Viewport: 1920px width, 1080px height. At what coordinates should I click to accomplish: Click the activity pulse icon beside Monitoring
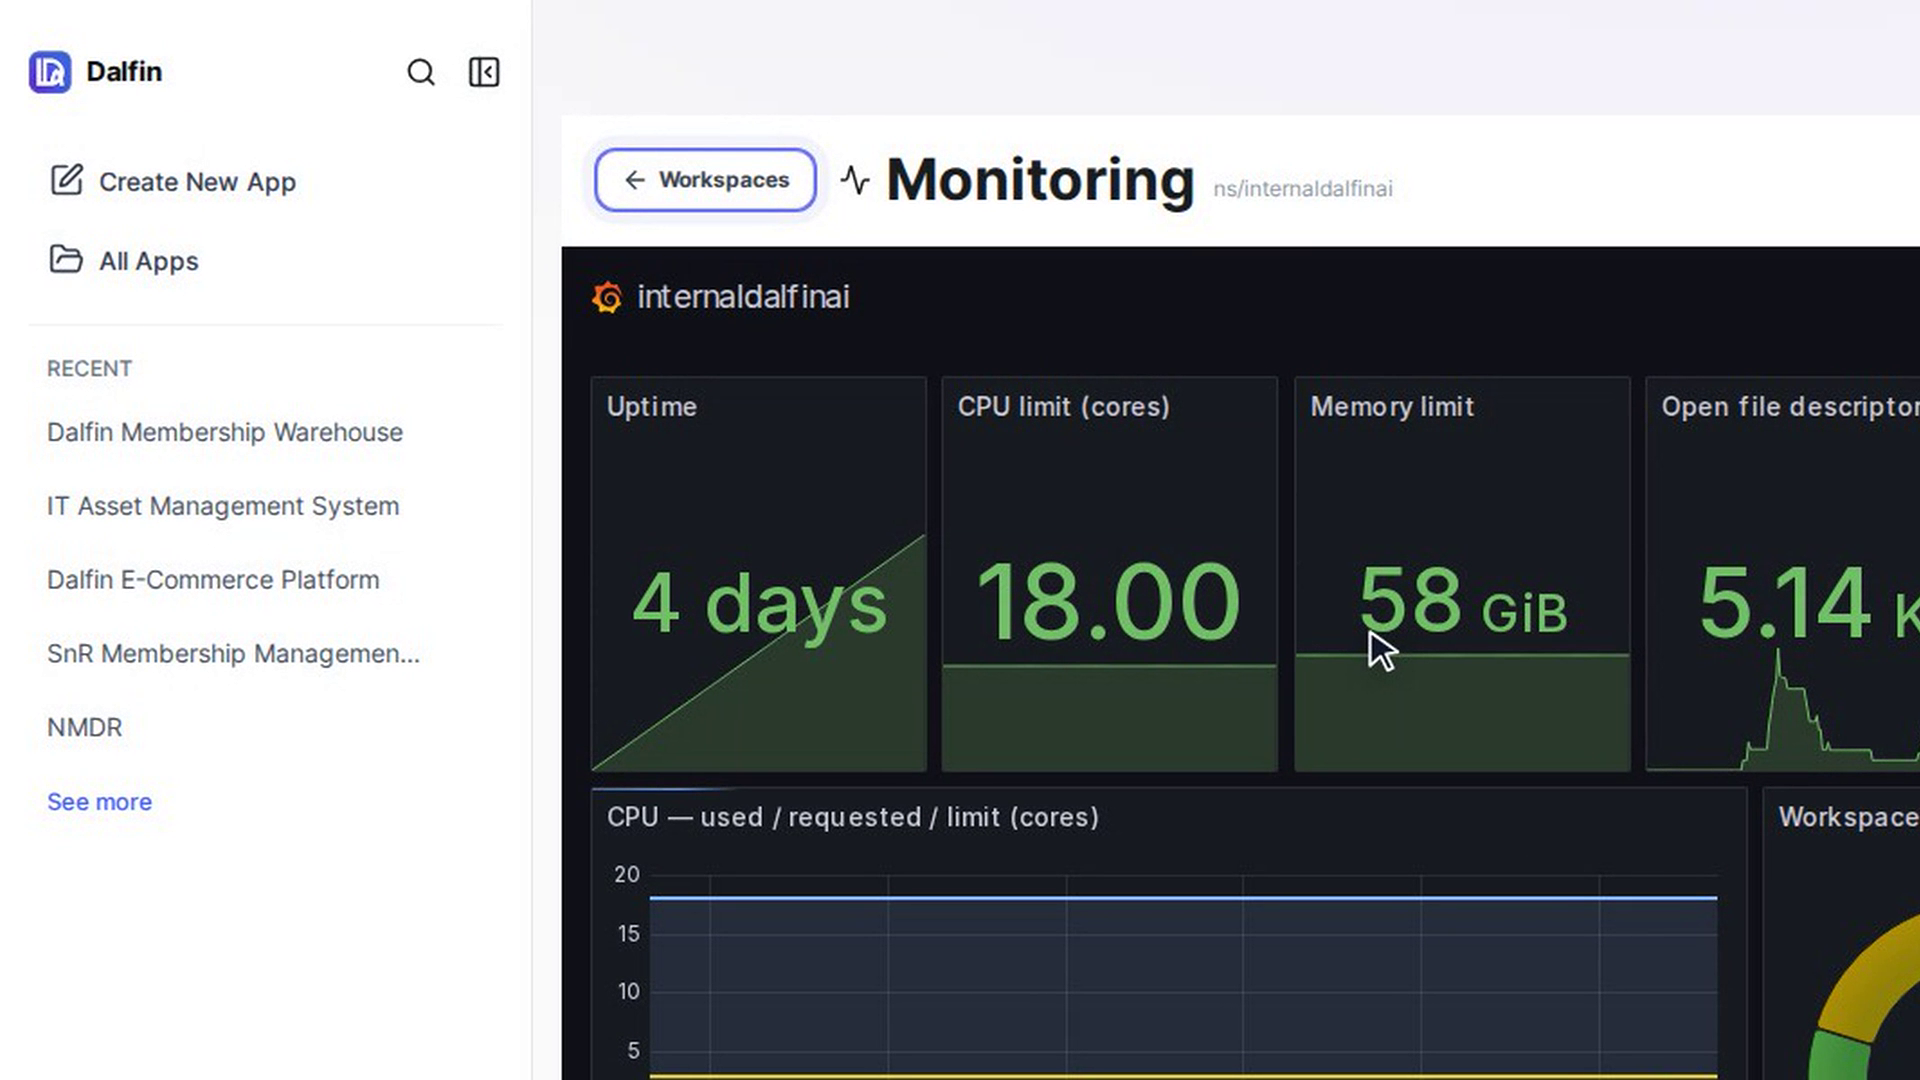855,180
